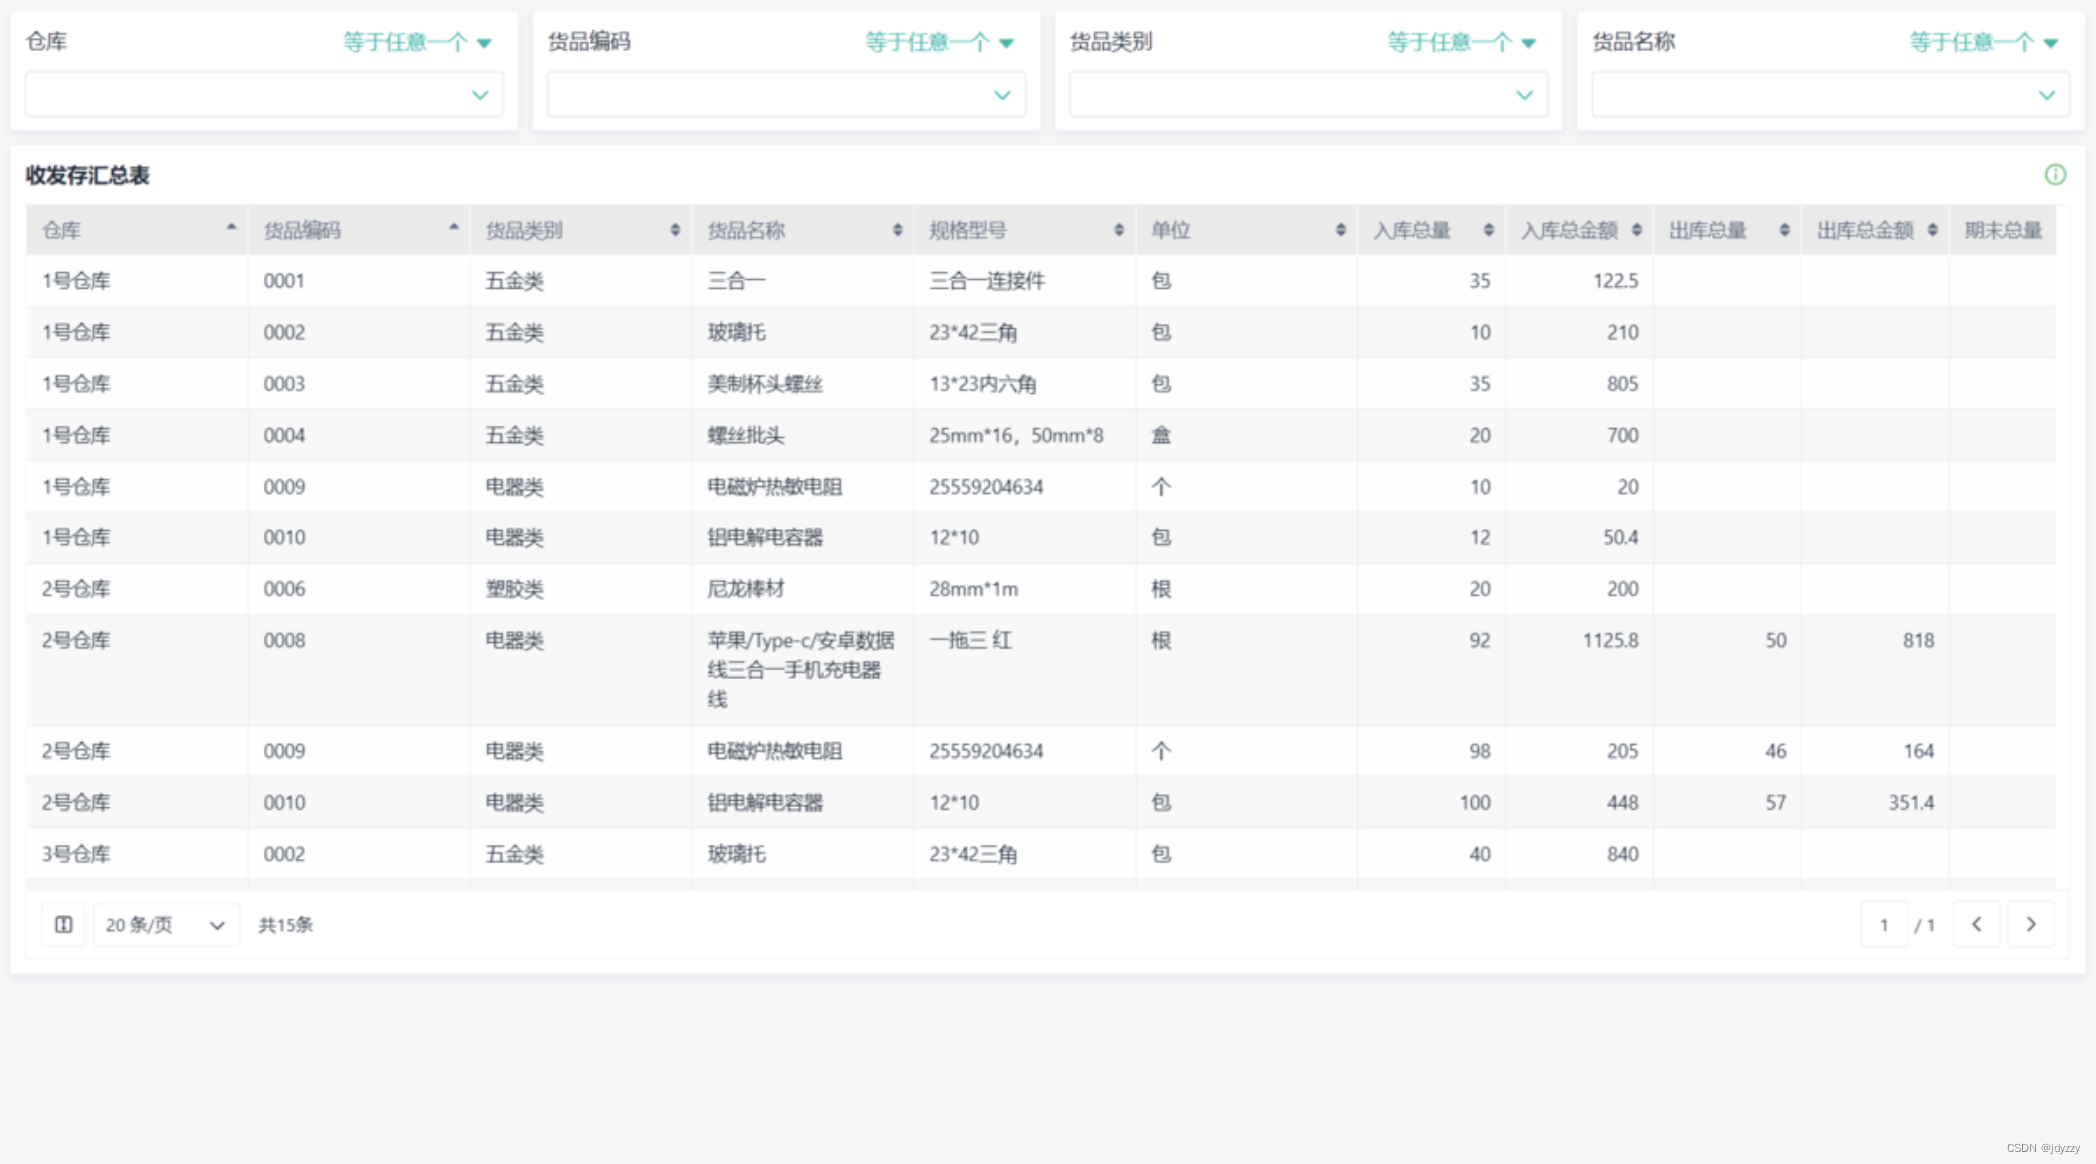Viewport: 2096px width, 1164px height.
Task: Go to previous page arrow
Action: click(x=1976, y=924)
